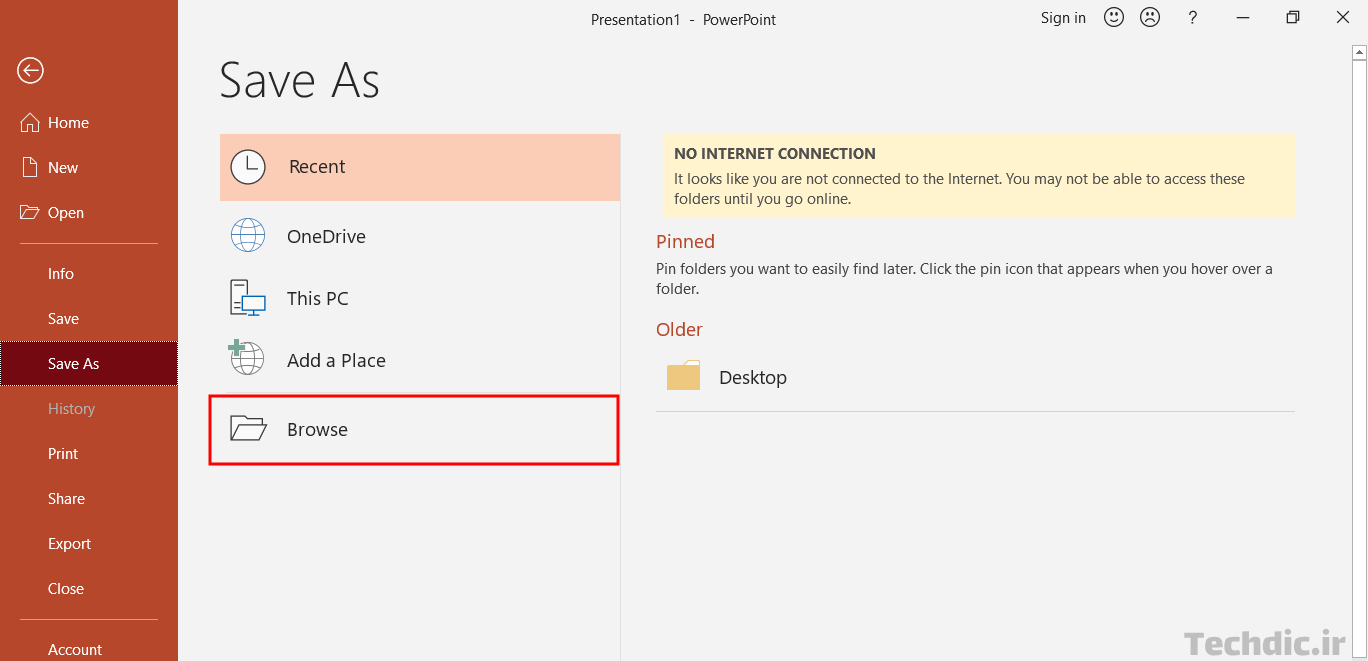The image size is (1368, 661).
Task: Restore down the PowerPoint window
Action: 1293,17
